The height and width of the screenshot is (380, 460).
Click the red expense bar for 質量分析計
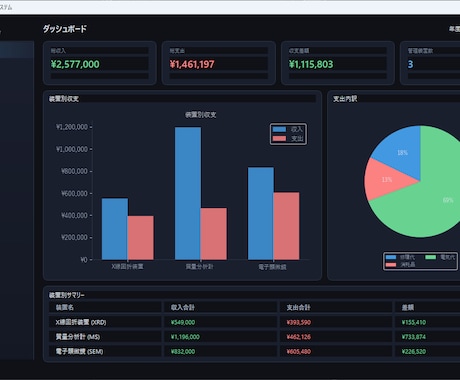[214, 234]
